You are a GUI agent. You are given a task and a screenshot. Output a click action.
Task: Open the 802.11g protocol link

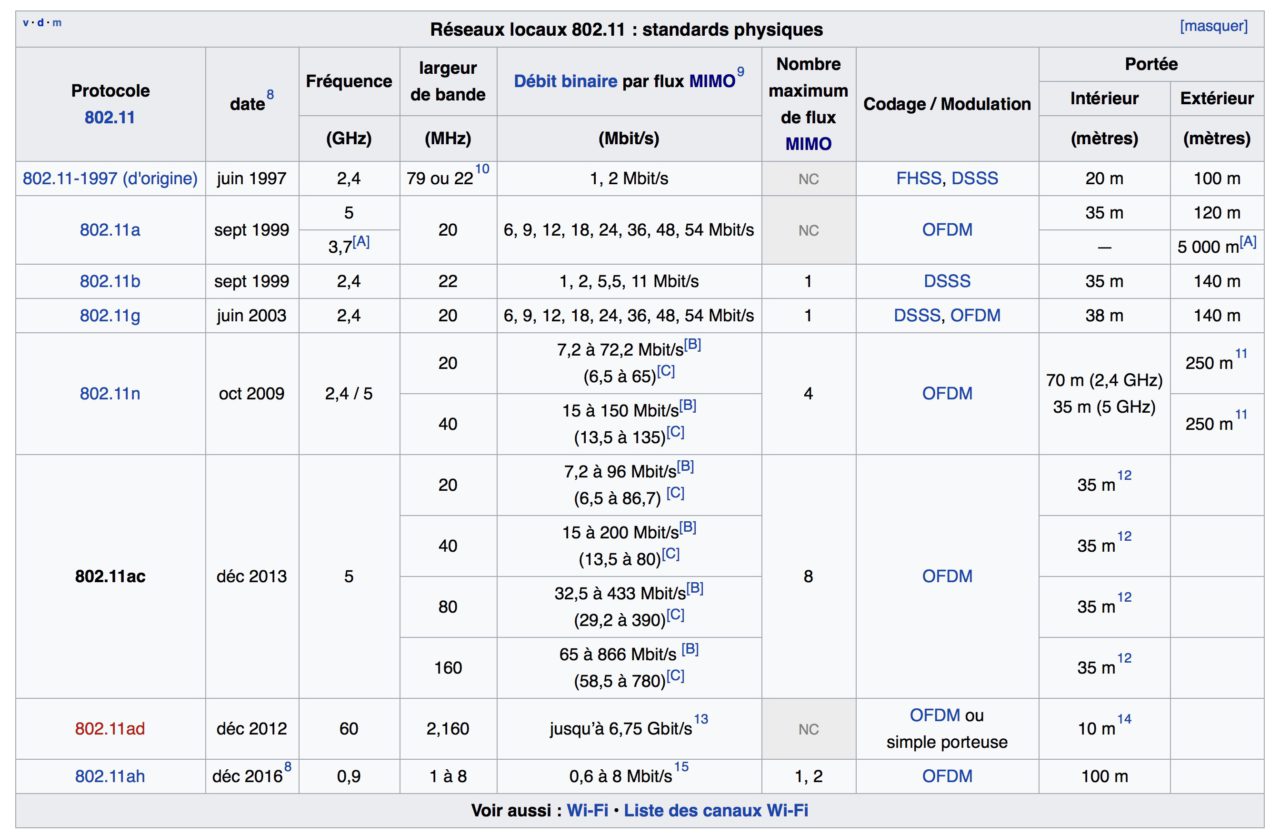pyautogui.click(x=110, y=315)
